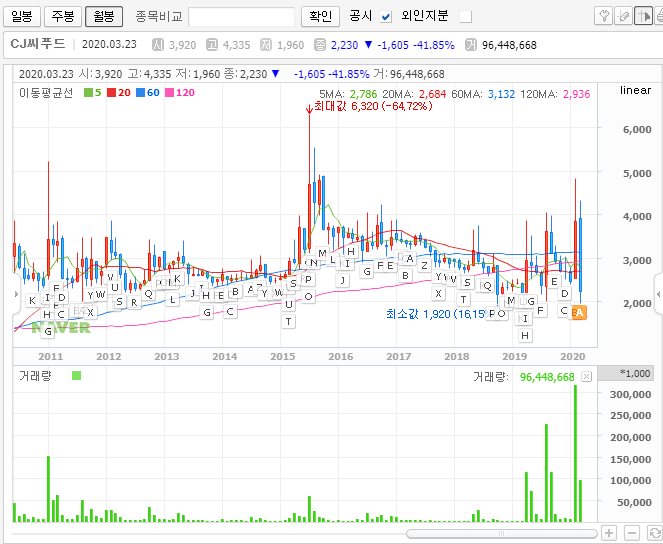Toggle the crosshair cursor tool

(643, 16)
